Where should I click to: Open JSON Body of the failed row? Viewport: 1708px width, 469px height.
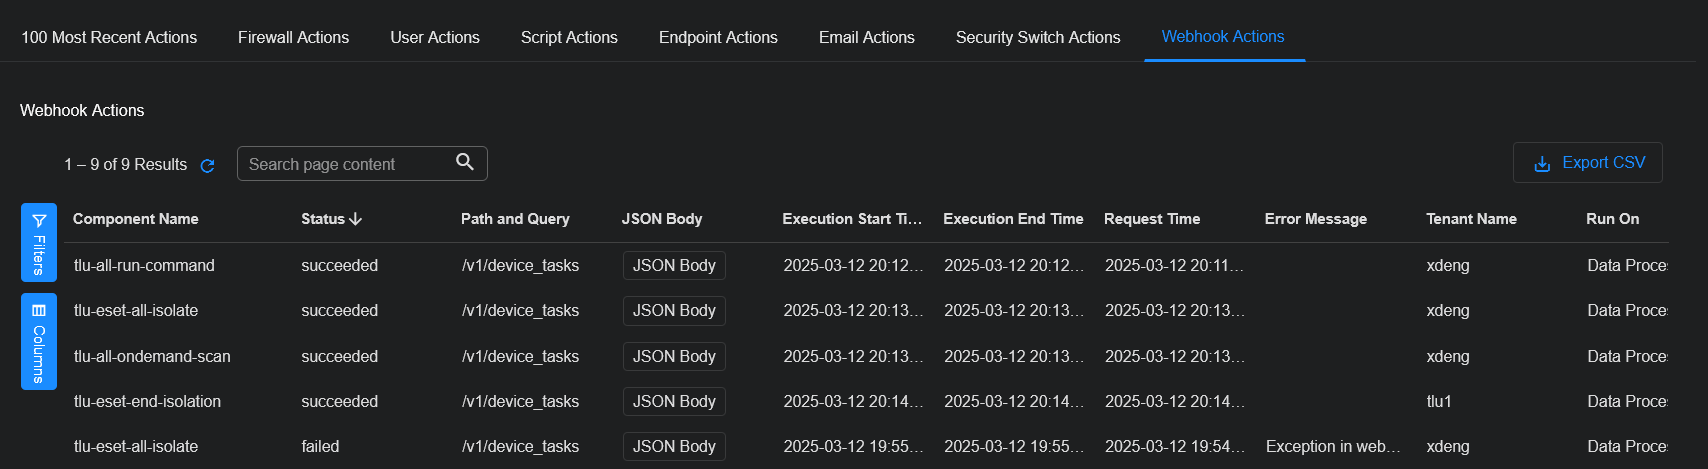point(674,447)
